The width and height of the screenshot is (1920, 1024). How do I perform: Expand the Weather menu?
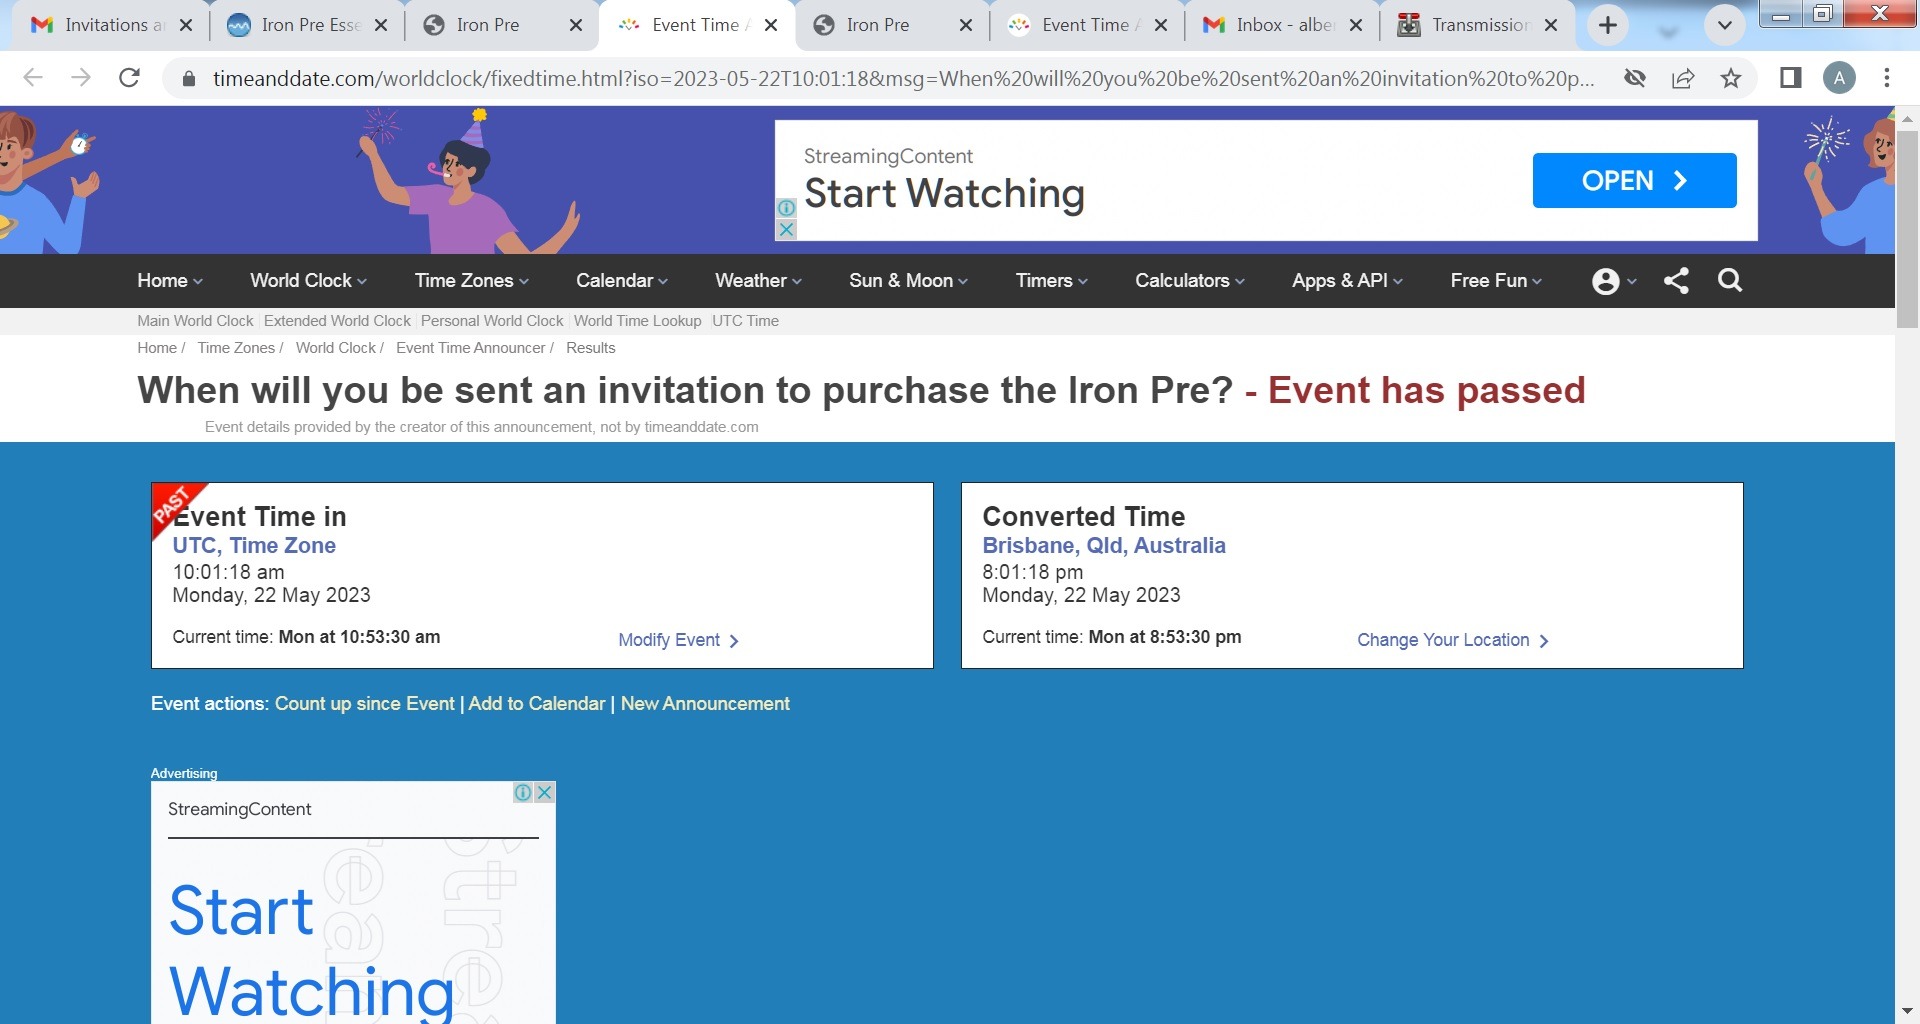point(758,281)
